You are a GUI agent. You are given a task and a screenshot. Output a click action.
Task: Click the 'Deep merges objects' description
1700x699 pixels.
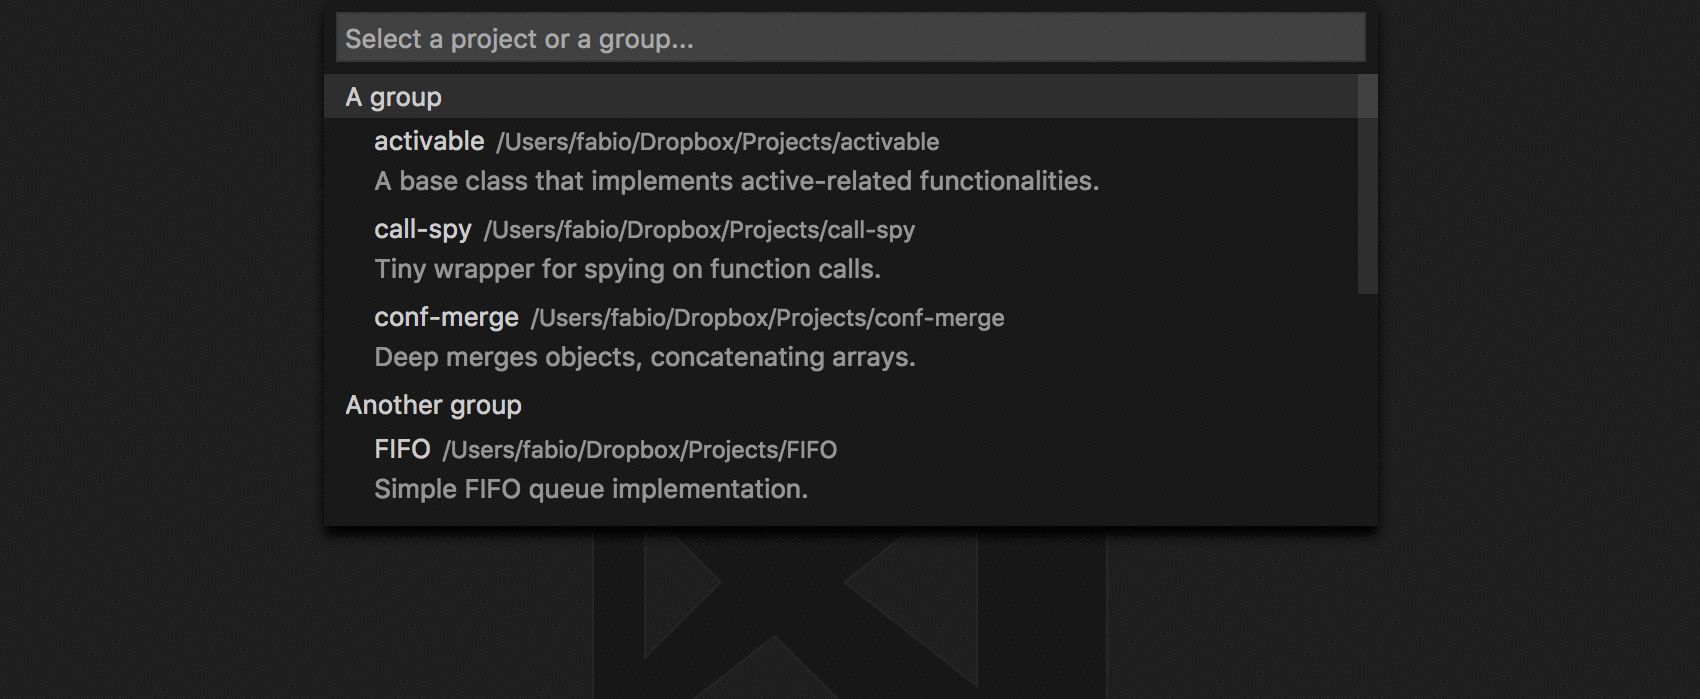[645, 357]
